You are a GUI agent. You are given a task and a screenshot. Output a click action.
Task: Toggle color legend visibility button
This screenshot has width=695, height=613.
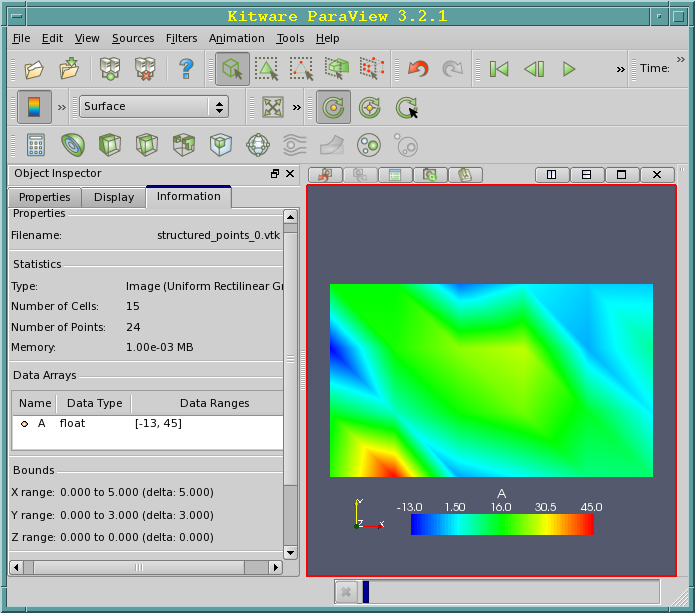[35, 107]
